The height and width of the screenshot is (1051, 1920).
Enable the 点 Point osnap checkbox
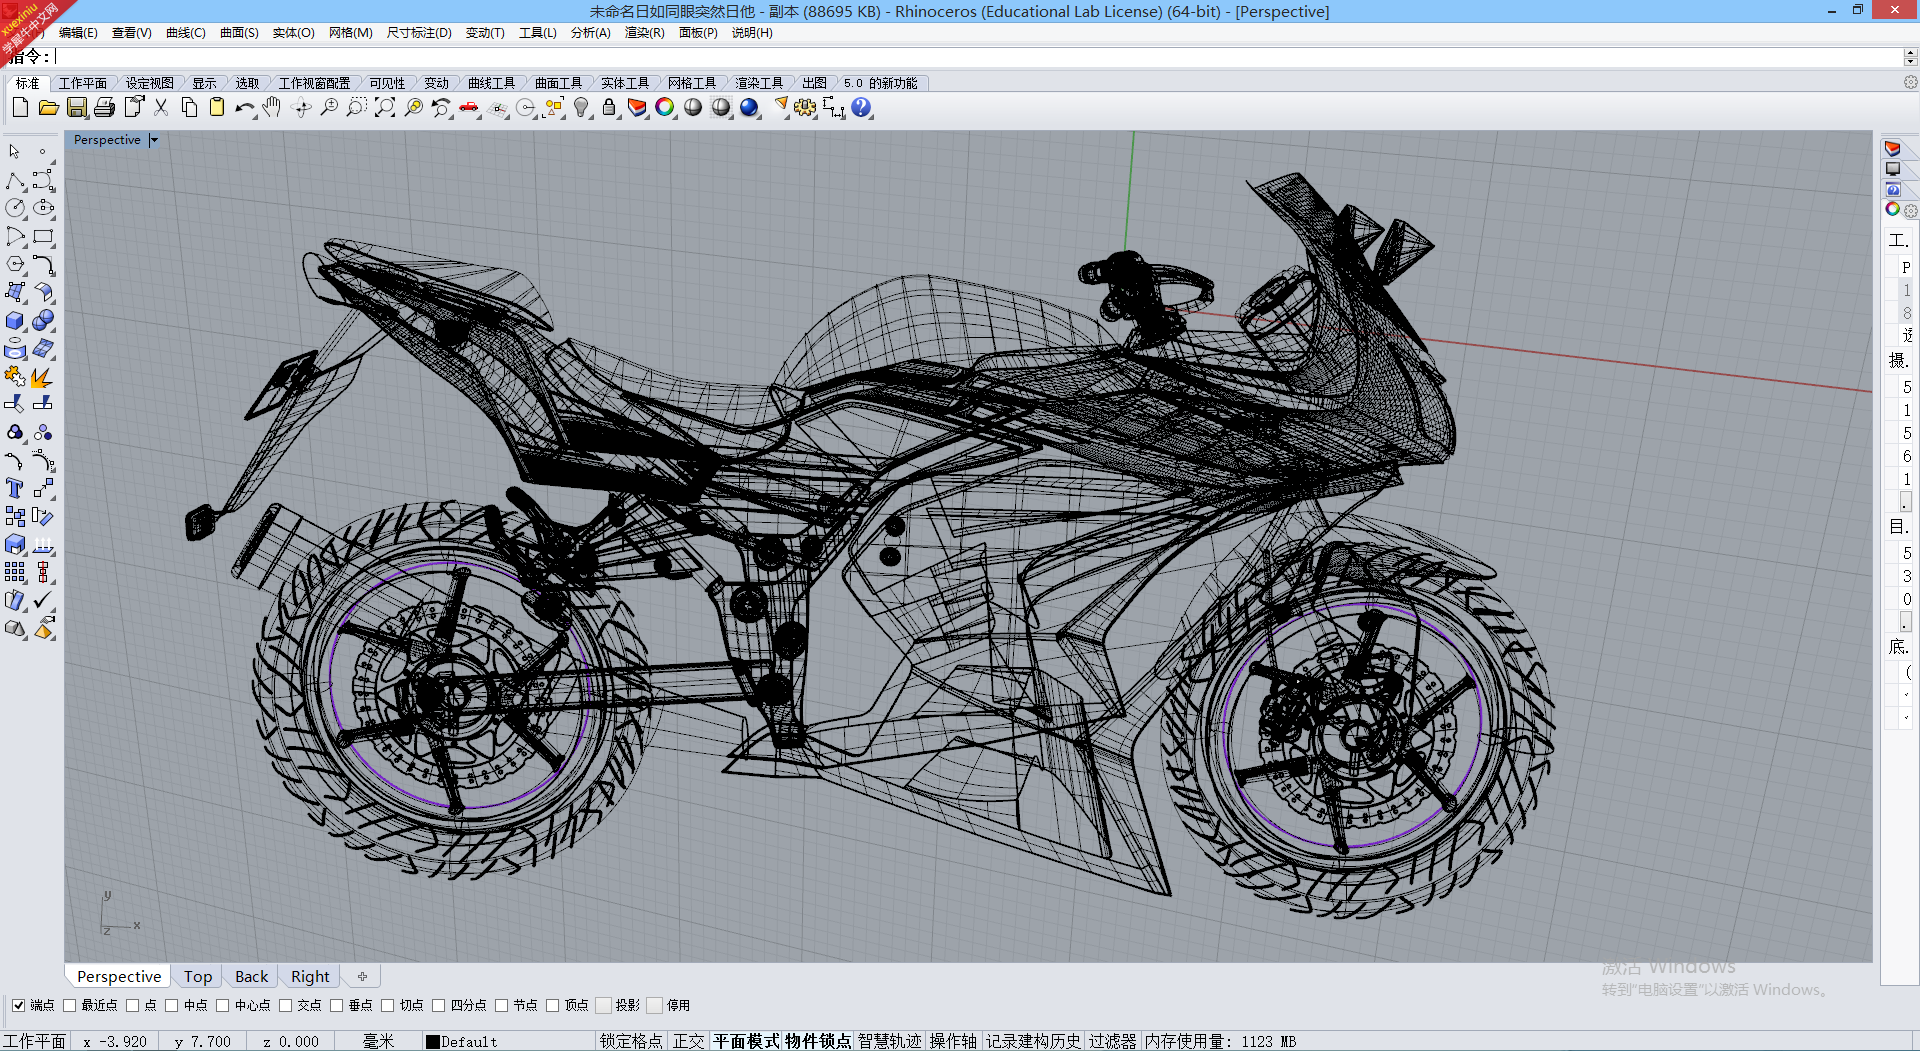132,1005
